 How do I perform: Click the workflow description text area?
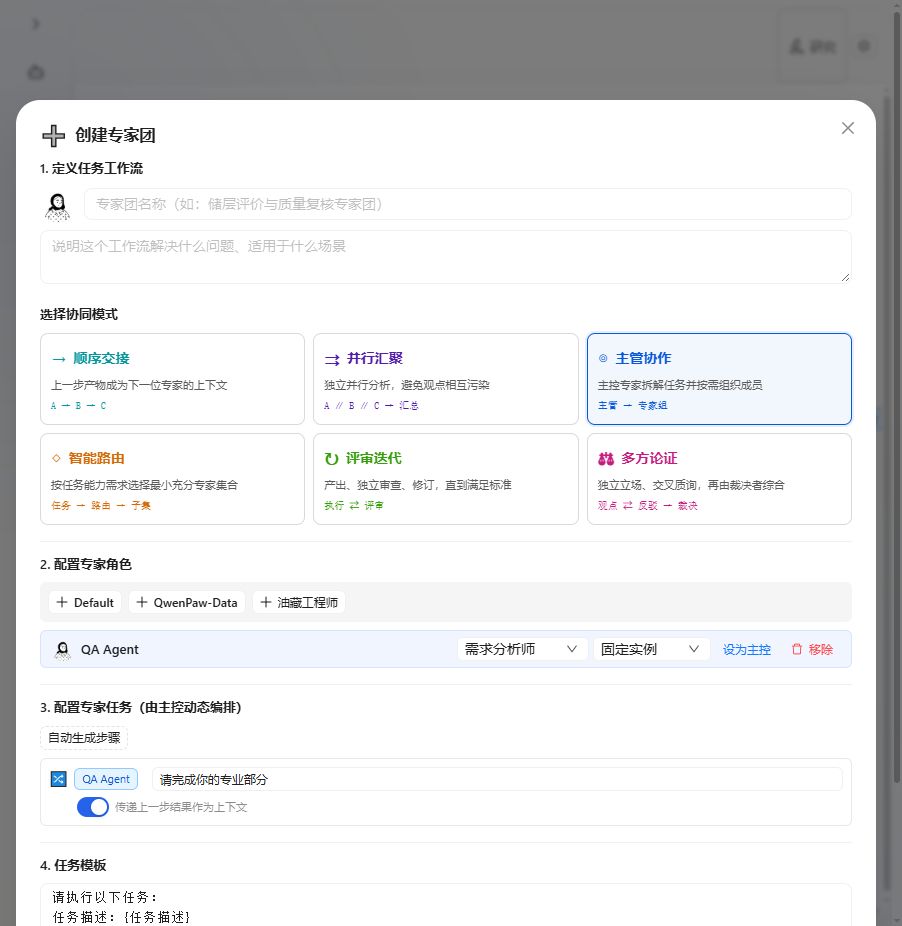tap(445, 257)
